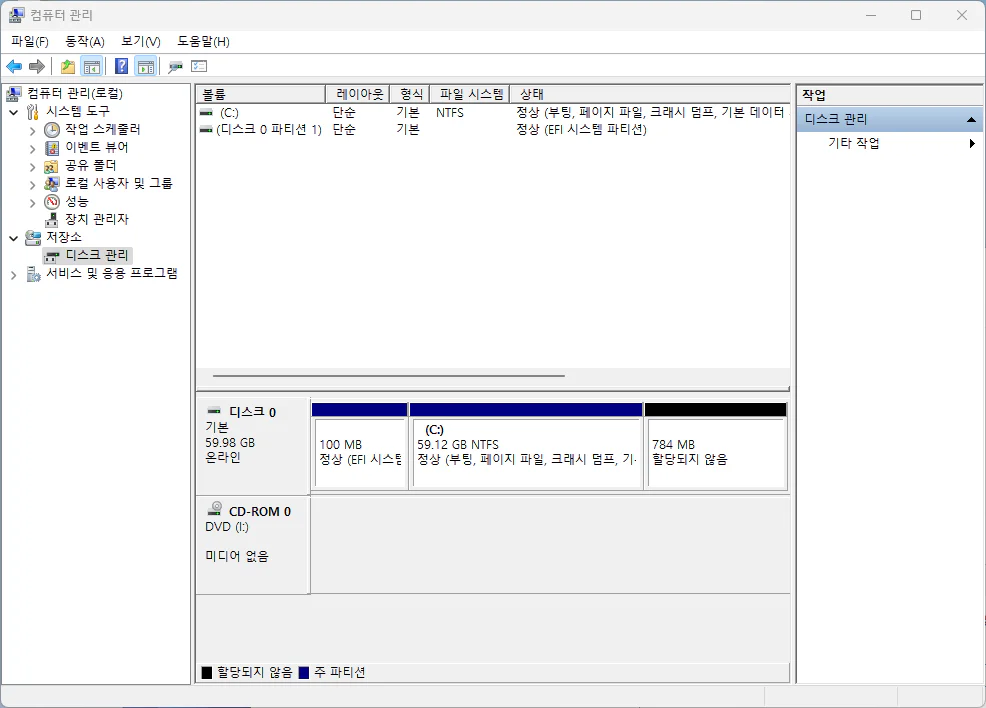Open the 기타 작업 submenu arrow
Viewport: 986px width, 708px height.
(972, 143)
